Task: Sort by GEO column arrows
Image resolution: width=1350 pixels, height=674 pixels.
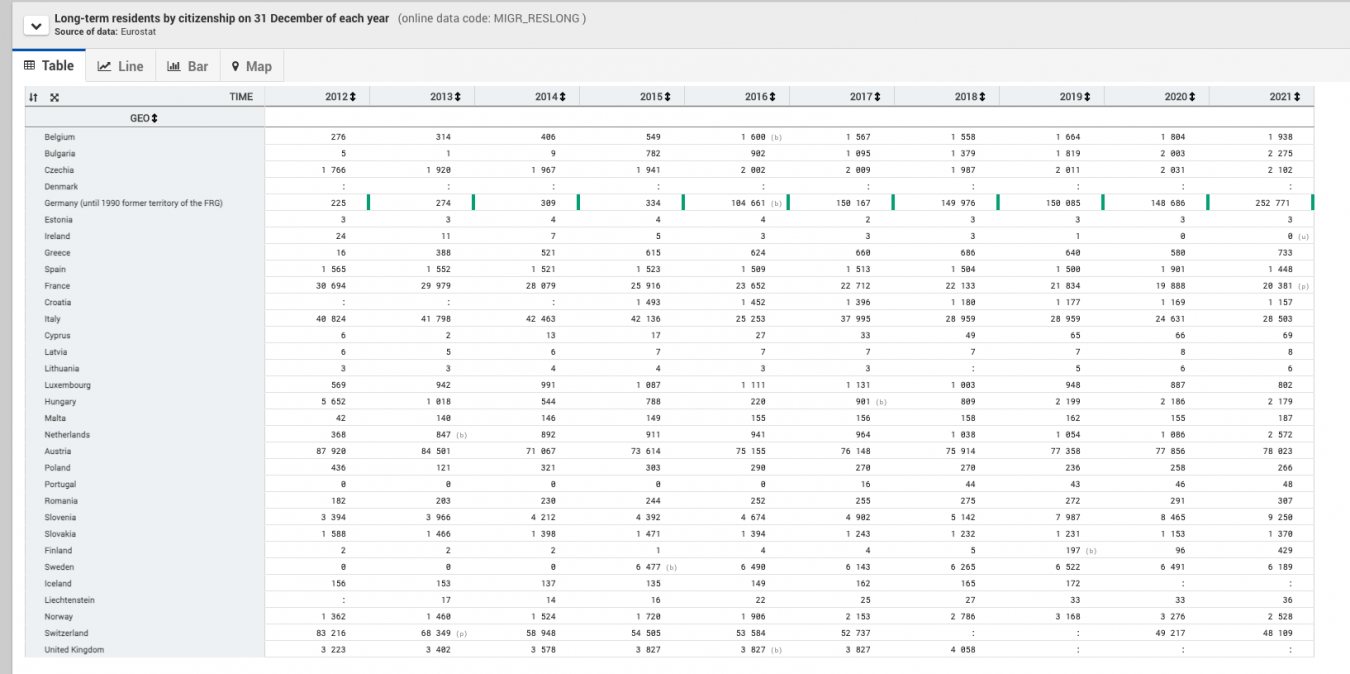Action: coord(154,118)
